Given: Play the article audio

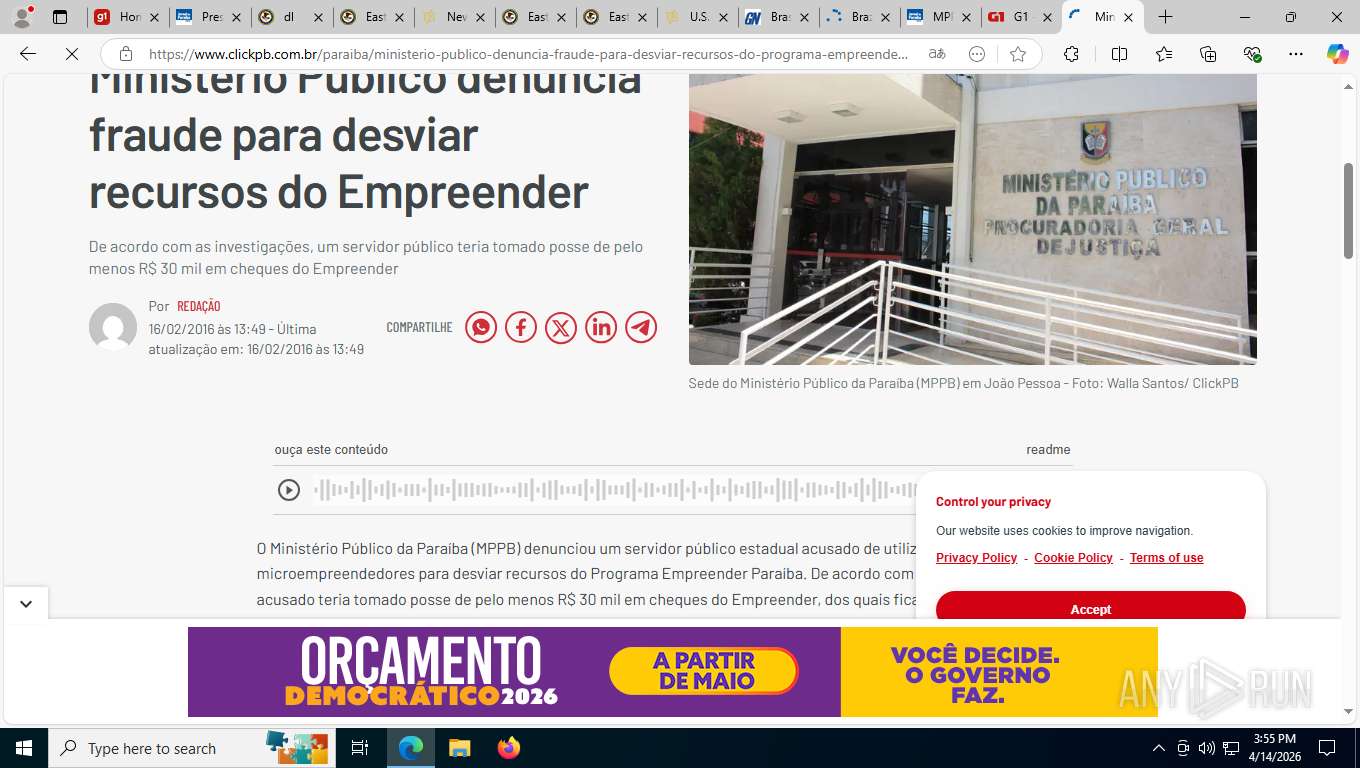Looking at the screenshot, I should [x=289, y=490].
